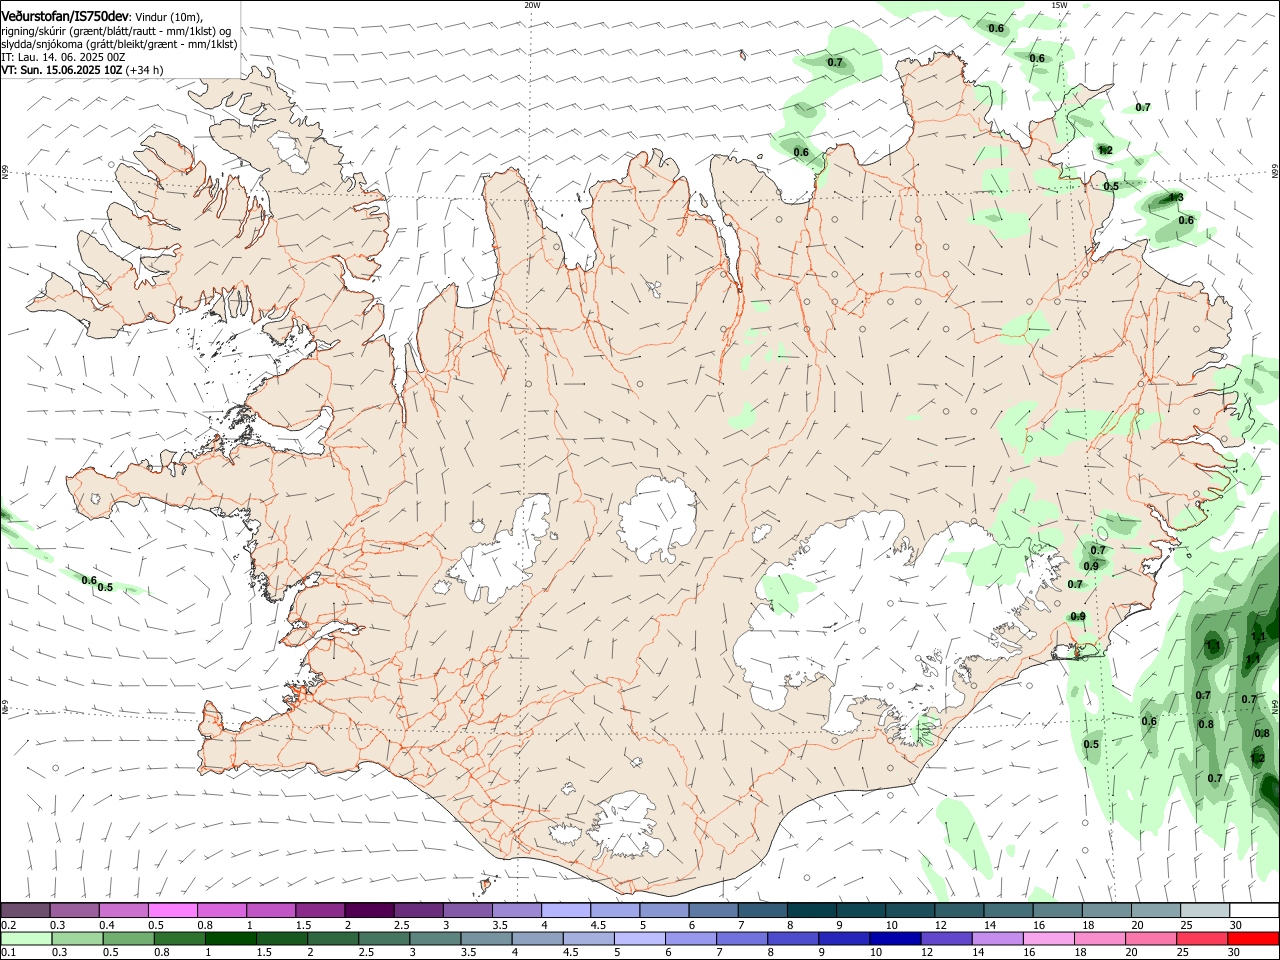
Task: Click the '0.6' value beside '0.5' off the west coast
Action: click(89, 580)
